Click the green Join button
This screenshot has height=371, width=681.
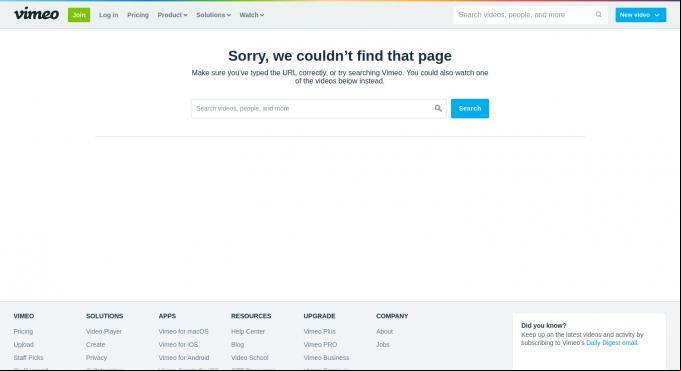(79, 15)
